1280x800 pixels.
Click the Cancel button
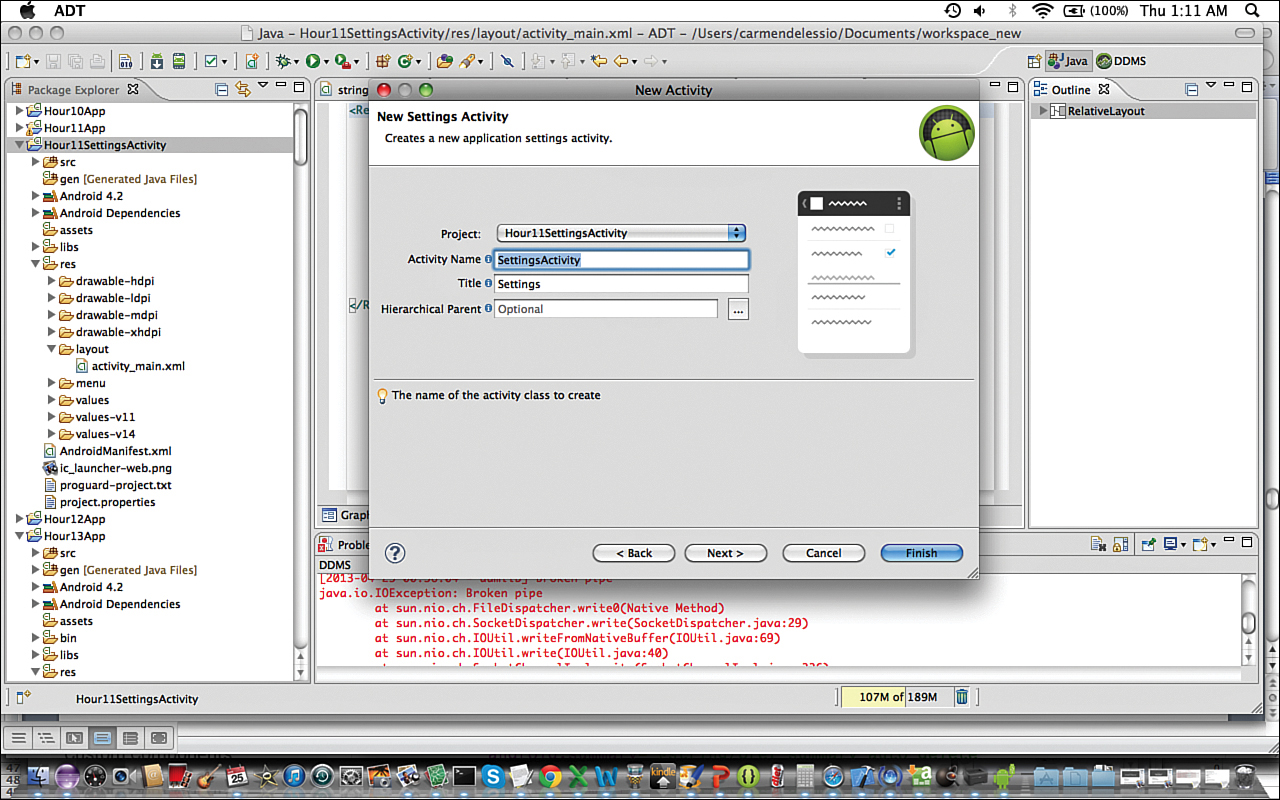pyautogui.click(x=823, y=553)
